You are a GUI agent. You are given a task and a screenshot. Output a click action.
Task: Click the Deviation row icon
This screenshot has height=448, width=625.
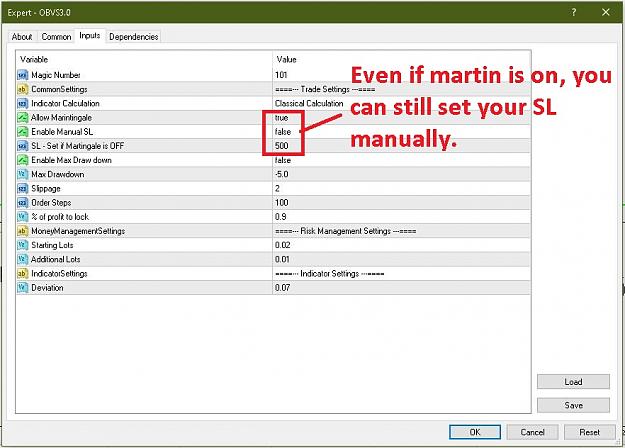point(23,287)
